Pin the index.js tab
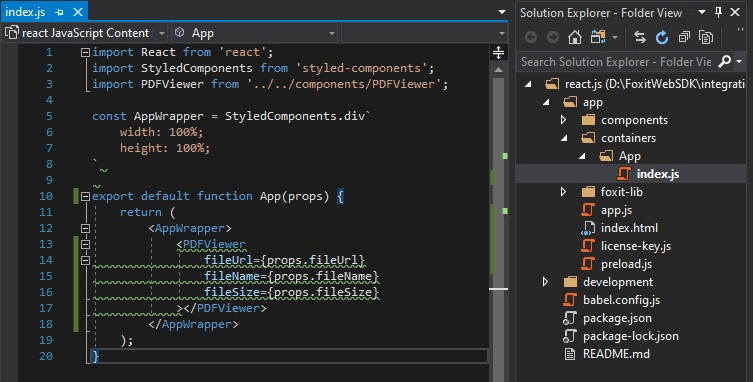753x382 pixels. tap(60, 12)
